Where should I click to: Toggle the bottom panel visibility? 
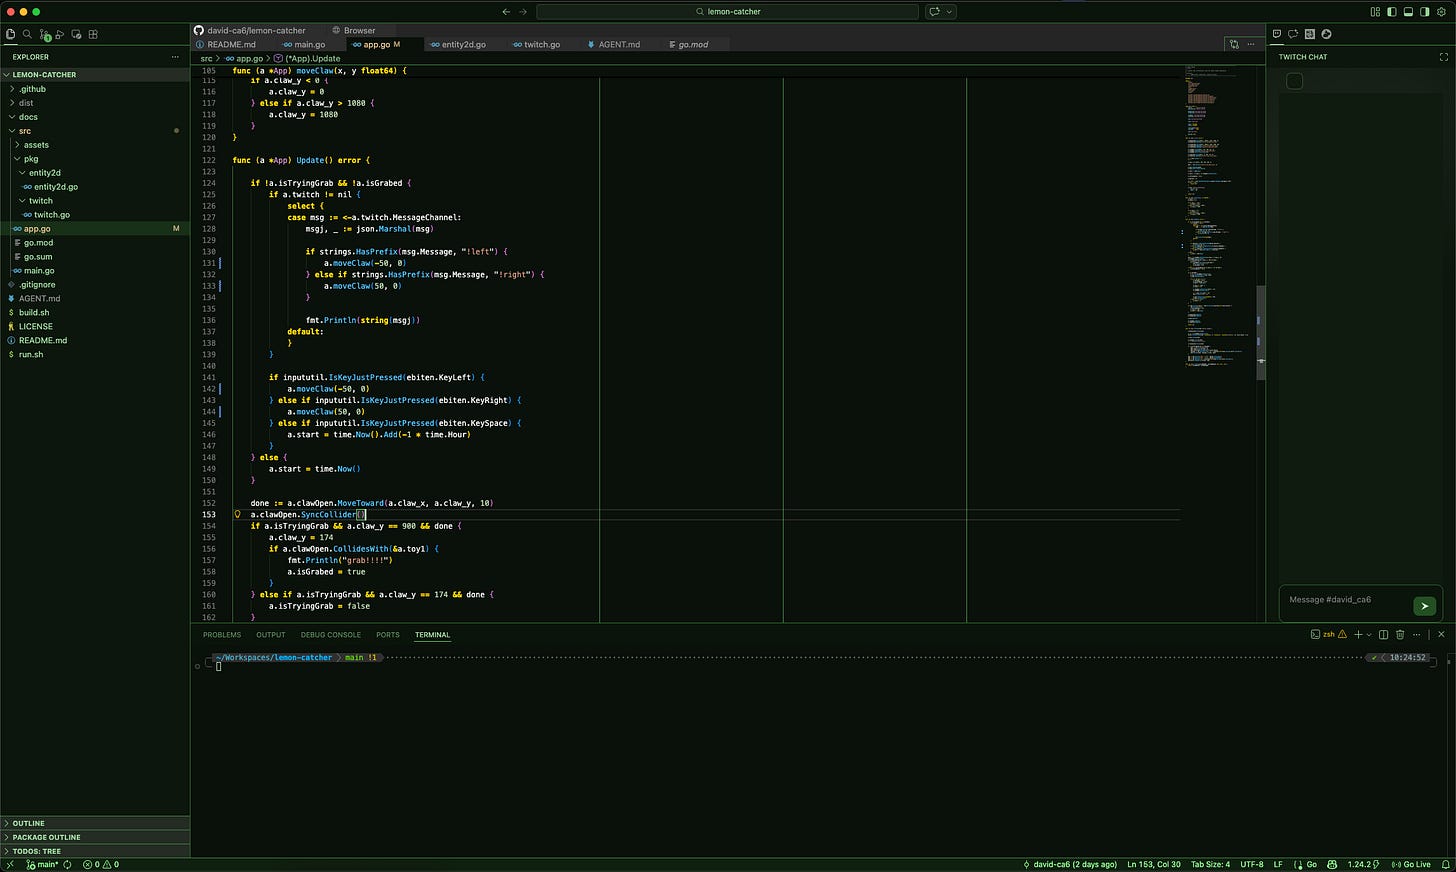tap(1408, 12)
